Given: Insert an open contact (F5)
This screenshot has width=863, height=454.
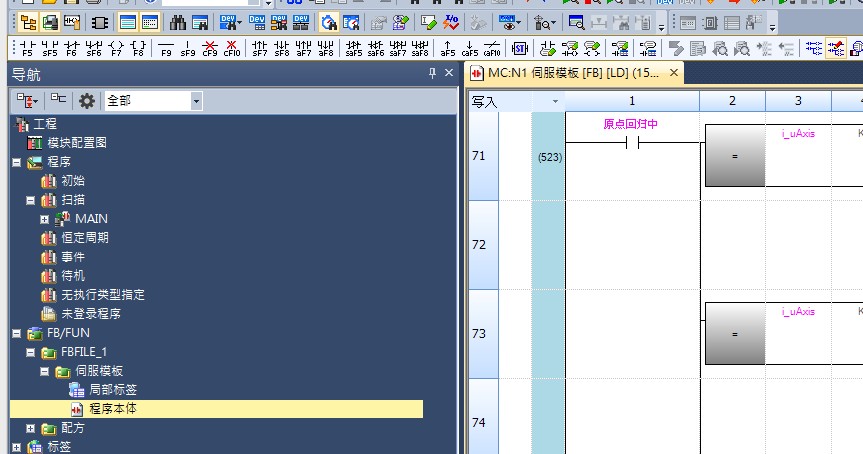Looking at the screenshot, I should click(x=25, y=48).
